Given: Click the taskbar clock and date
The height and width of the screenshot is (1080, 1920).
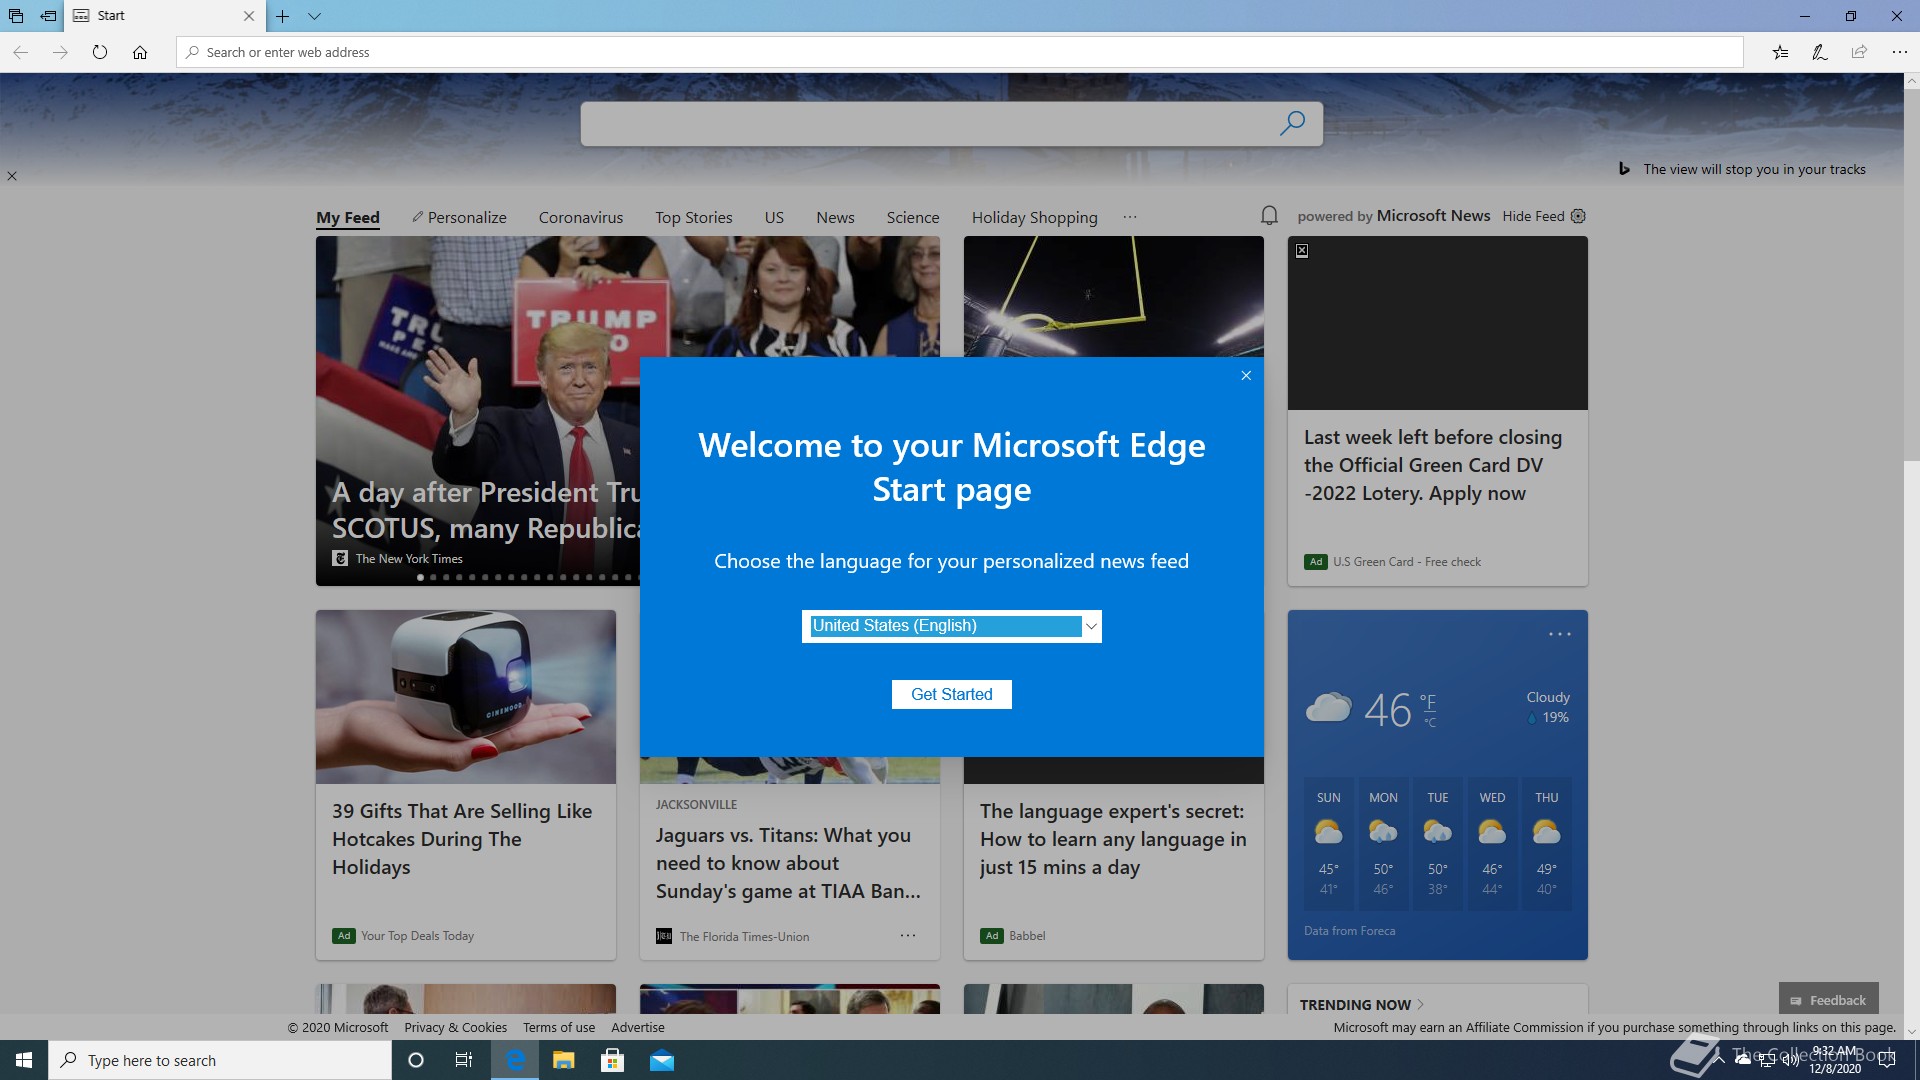Looking at the screenshot, I should click(1835, 1060).
